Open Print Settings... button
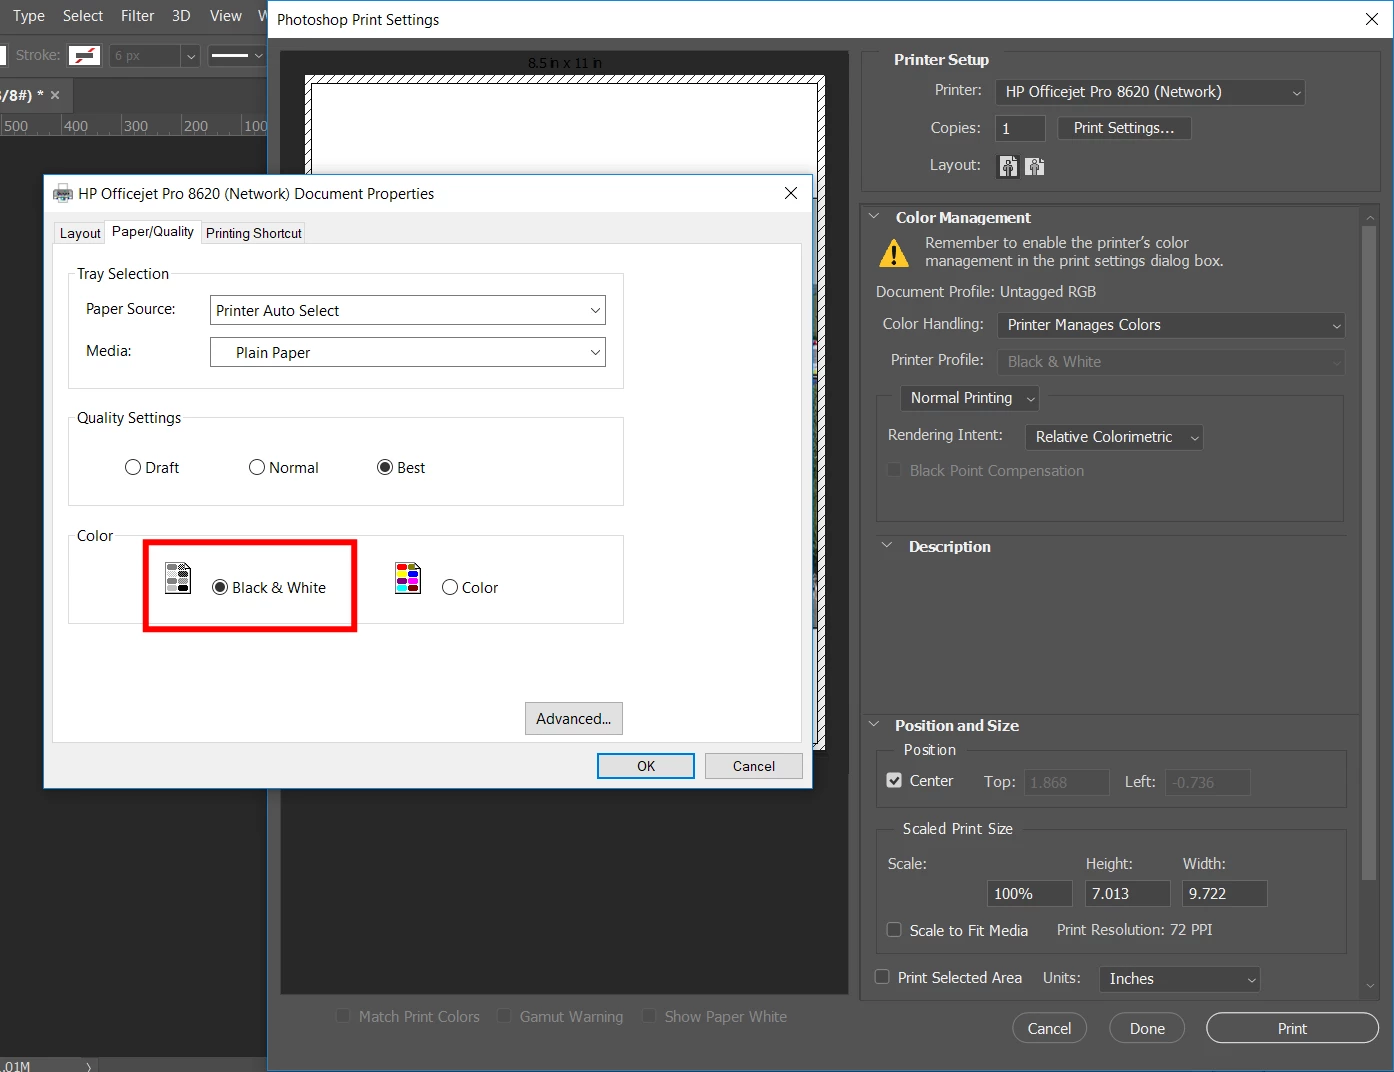Image resolution: width=1394 pixels, height=1072 pixels. (x=1125, y=128)
